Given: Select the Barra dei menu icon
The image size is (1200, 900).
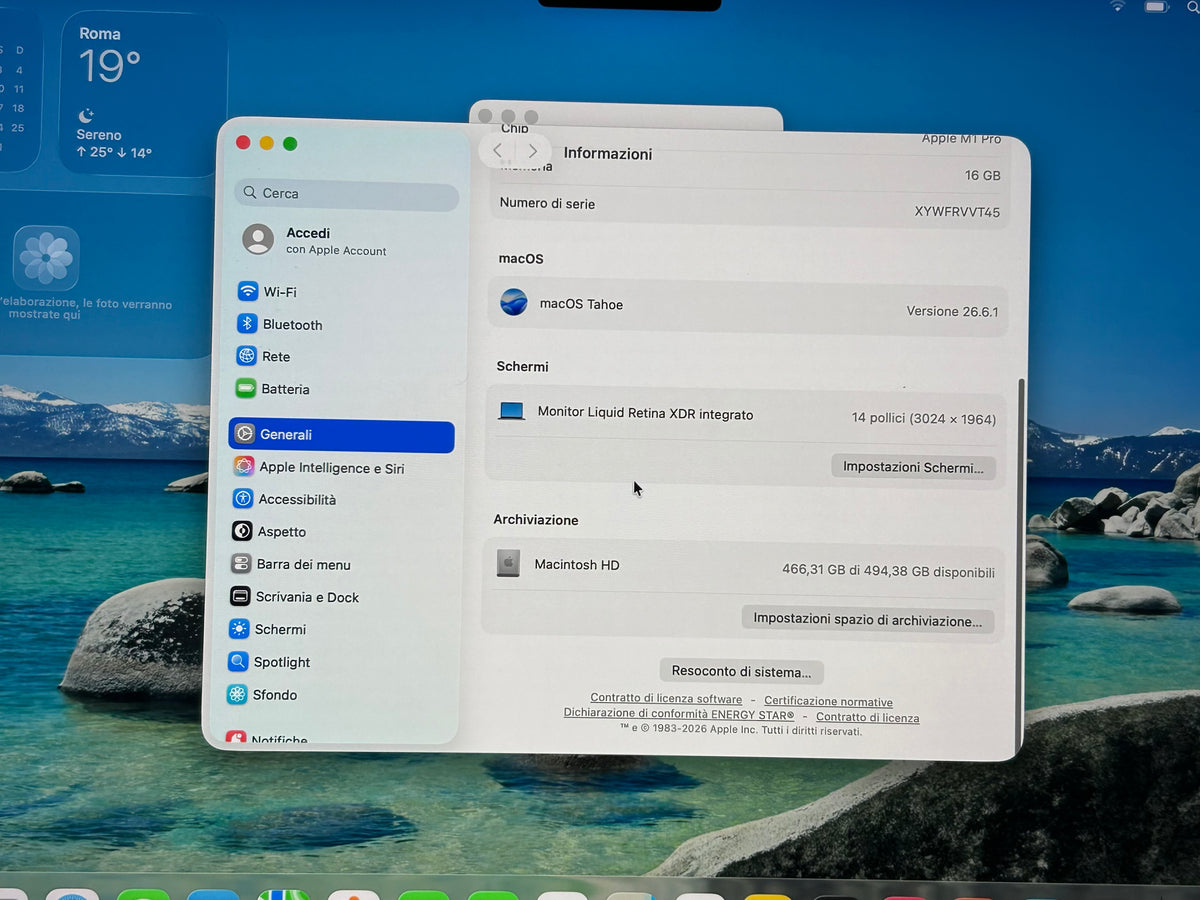Looking at the screenshot, I should (x=240, y=564).
